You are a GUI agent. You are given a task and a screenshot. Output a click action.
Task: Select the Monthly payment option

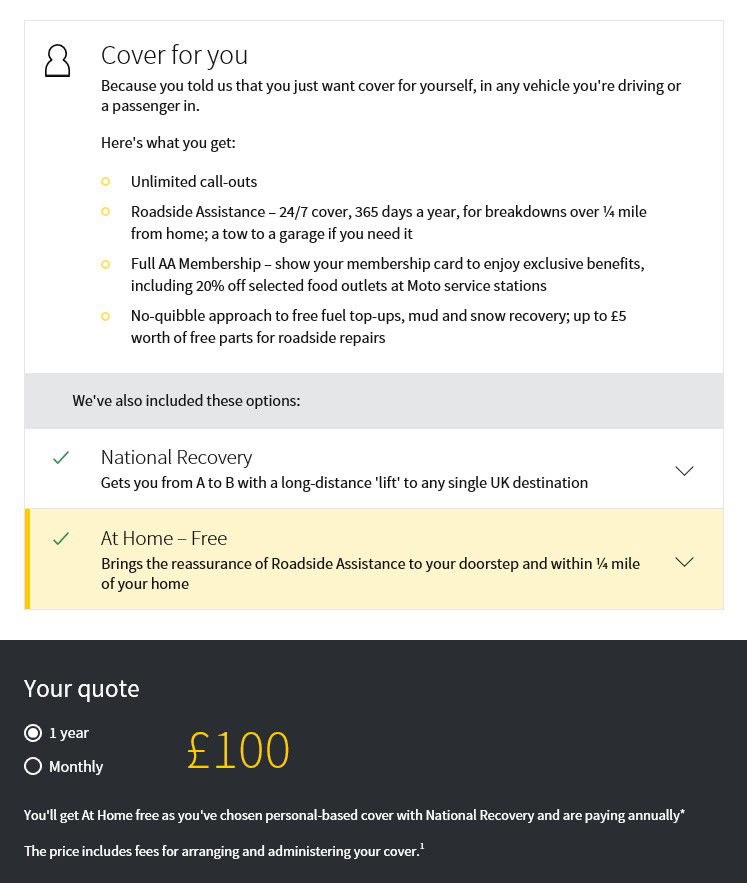(33, 766)
